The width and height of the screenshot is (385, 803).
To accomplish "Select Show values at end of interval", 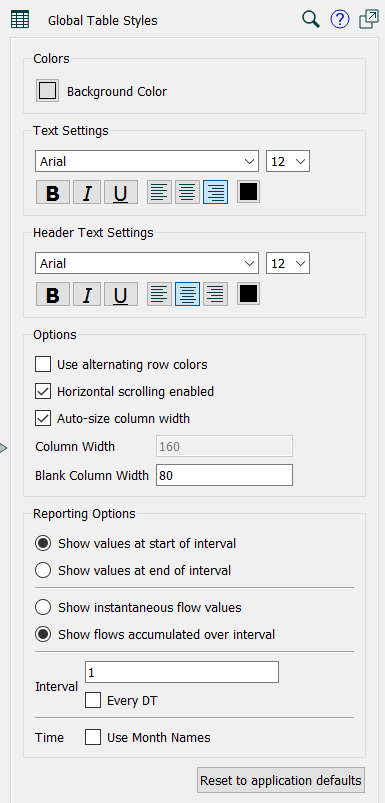I will [43, 570].
